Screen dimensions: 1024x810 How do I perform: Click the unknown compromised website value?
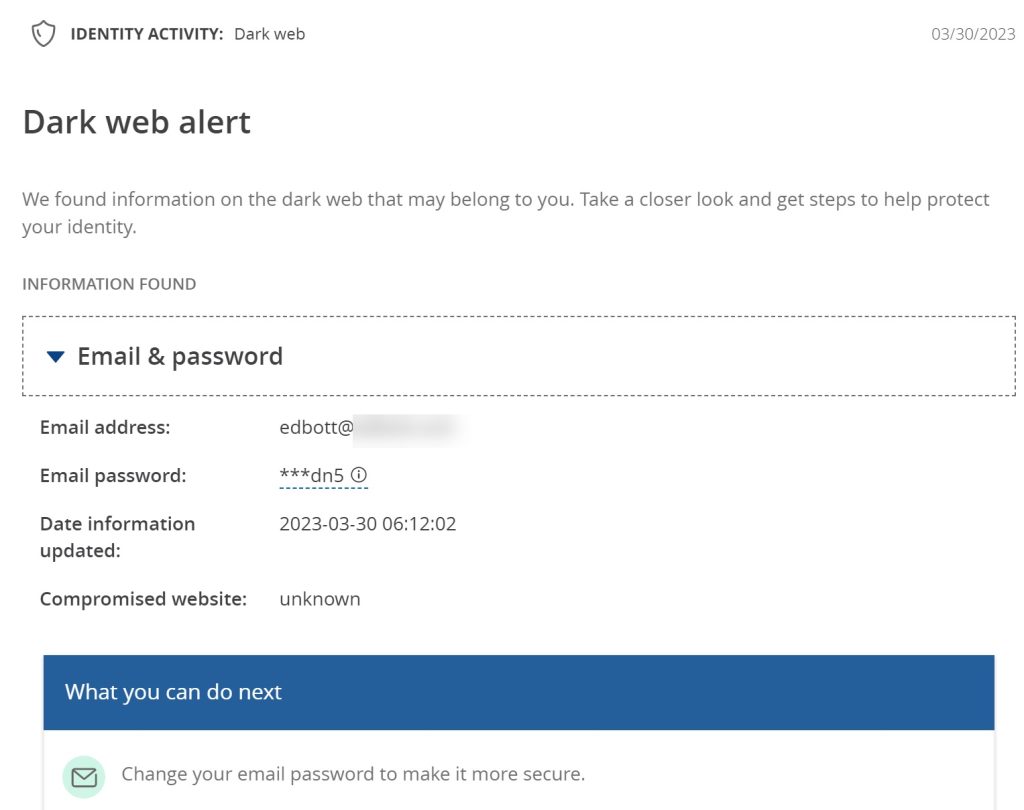pos(320,599)
